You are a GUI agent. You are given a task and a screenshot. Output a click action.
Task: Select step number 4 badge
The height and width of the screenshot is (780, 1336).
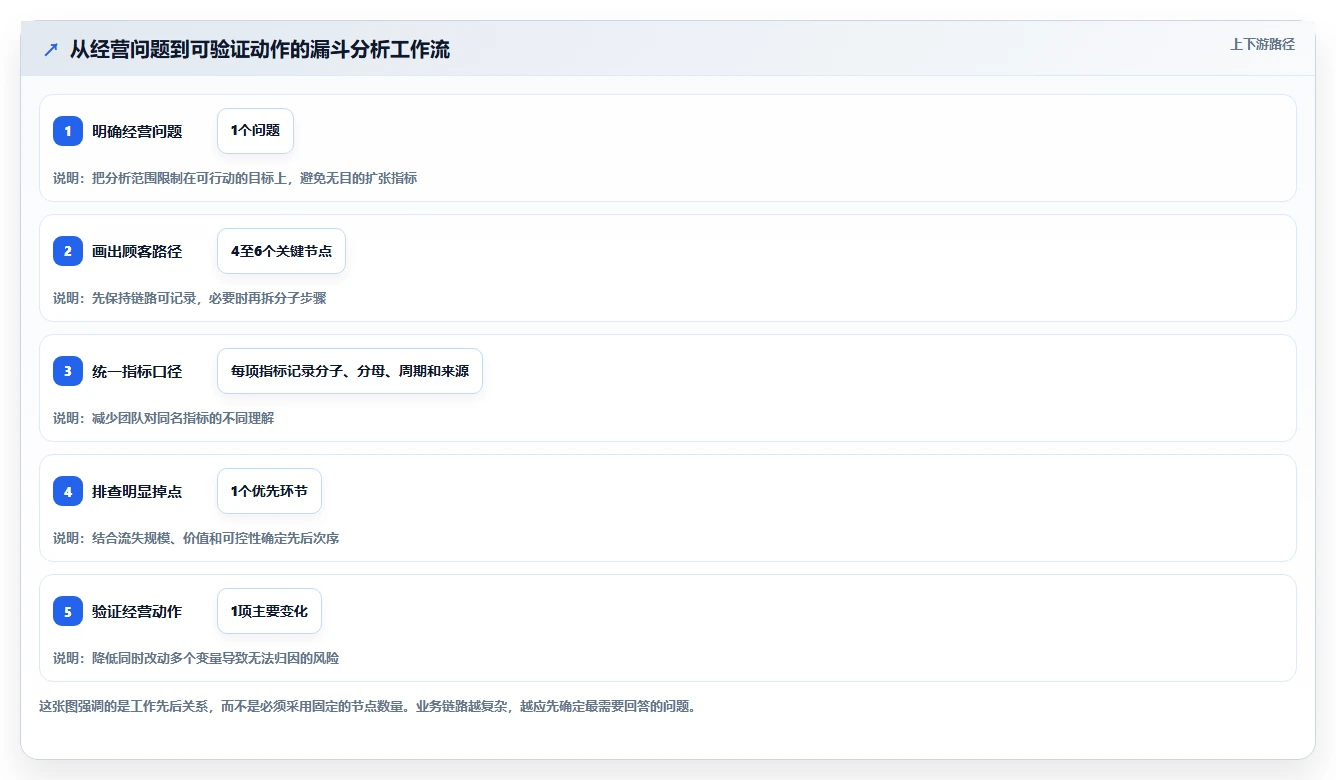68,491
